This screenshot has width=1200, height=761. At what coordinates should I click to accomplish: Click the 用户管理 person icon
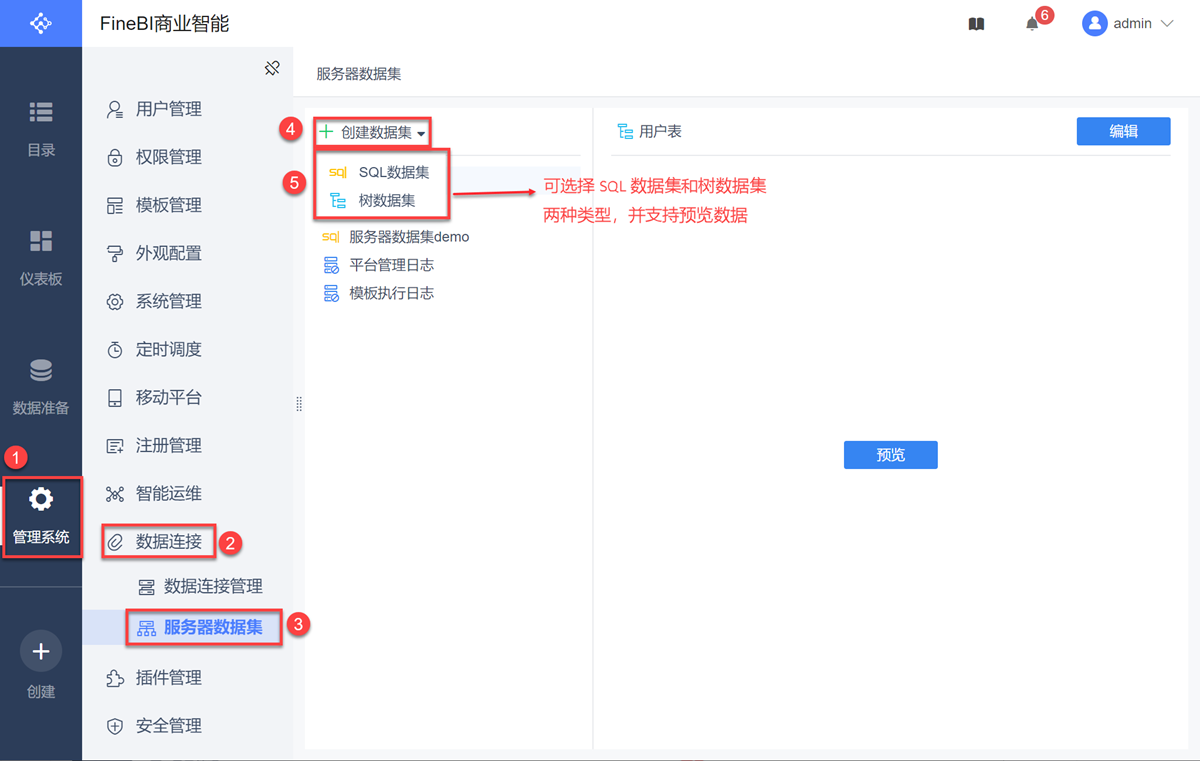point(115,109)
